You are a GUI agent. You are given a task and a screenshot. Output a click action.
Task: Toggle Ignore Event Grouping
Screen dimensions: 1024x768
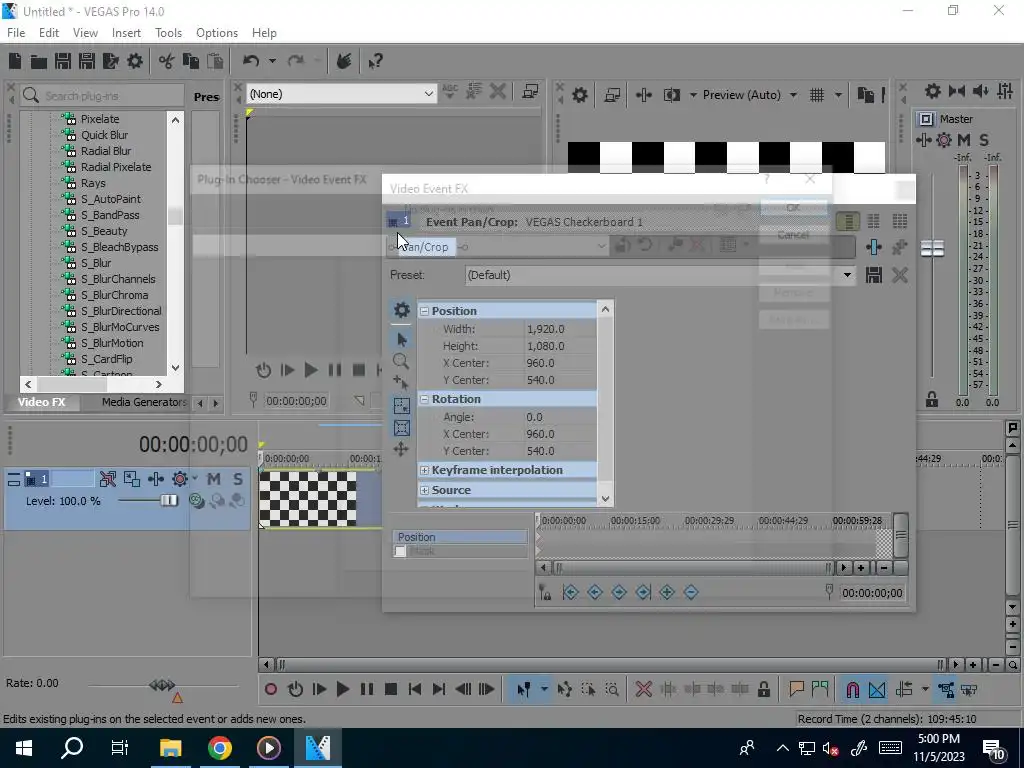[969, 690]
